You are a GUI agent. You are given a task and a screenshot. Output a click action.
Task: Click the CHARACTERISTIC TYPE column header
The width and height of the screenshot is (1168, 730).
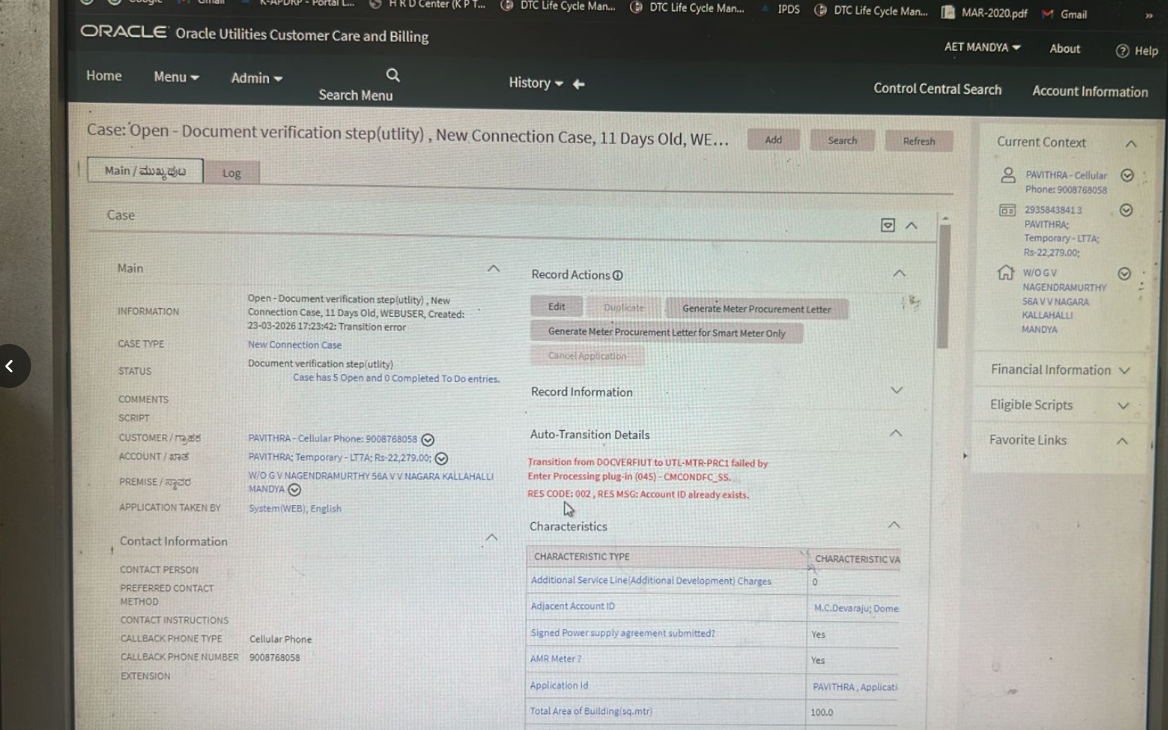click(667, 557)
